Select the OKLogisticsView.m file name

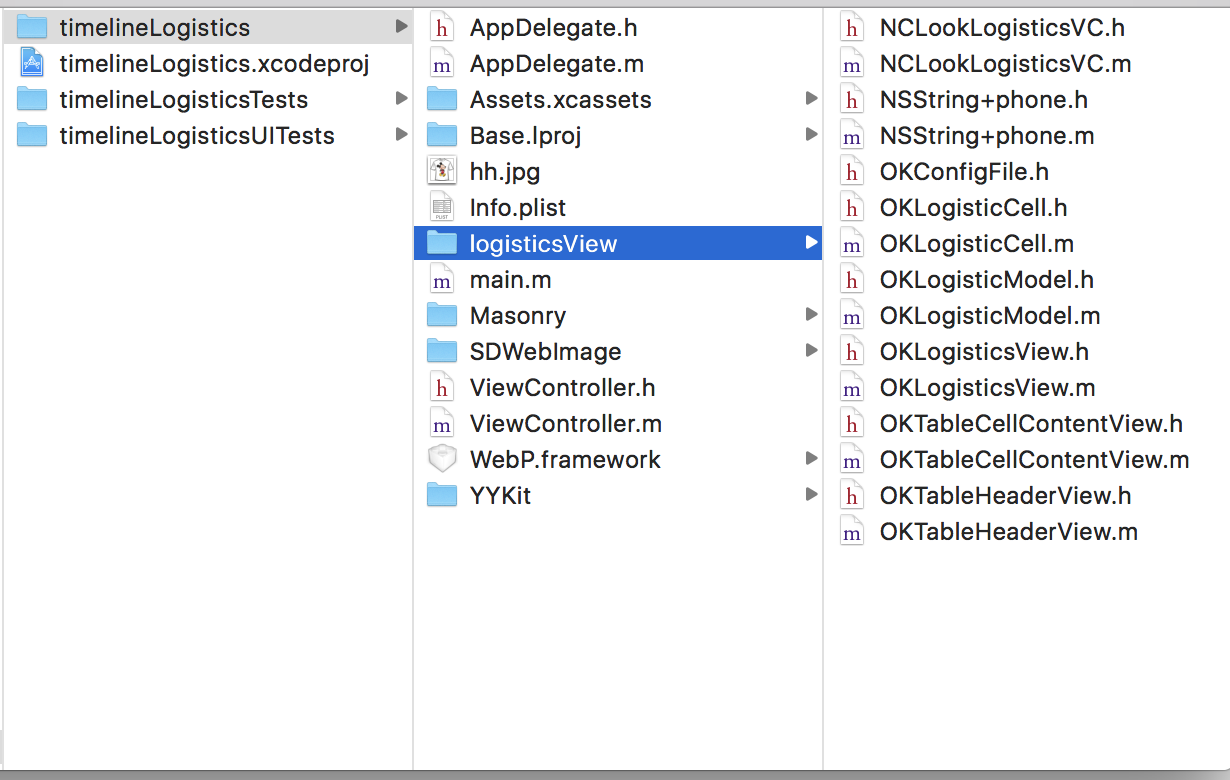[988, 388]
